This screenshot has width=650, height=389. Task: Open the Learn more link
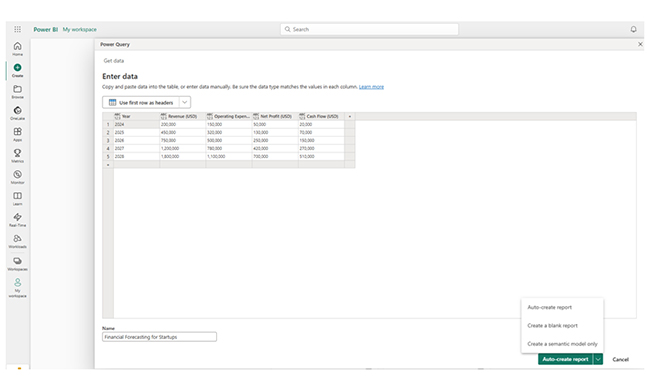tap(371, 87)
